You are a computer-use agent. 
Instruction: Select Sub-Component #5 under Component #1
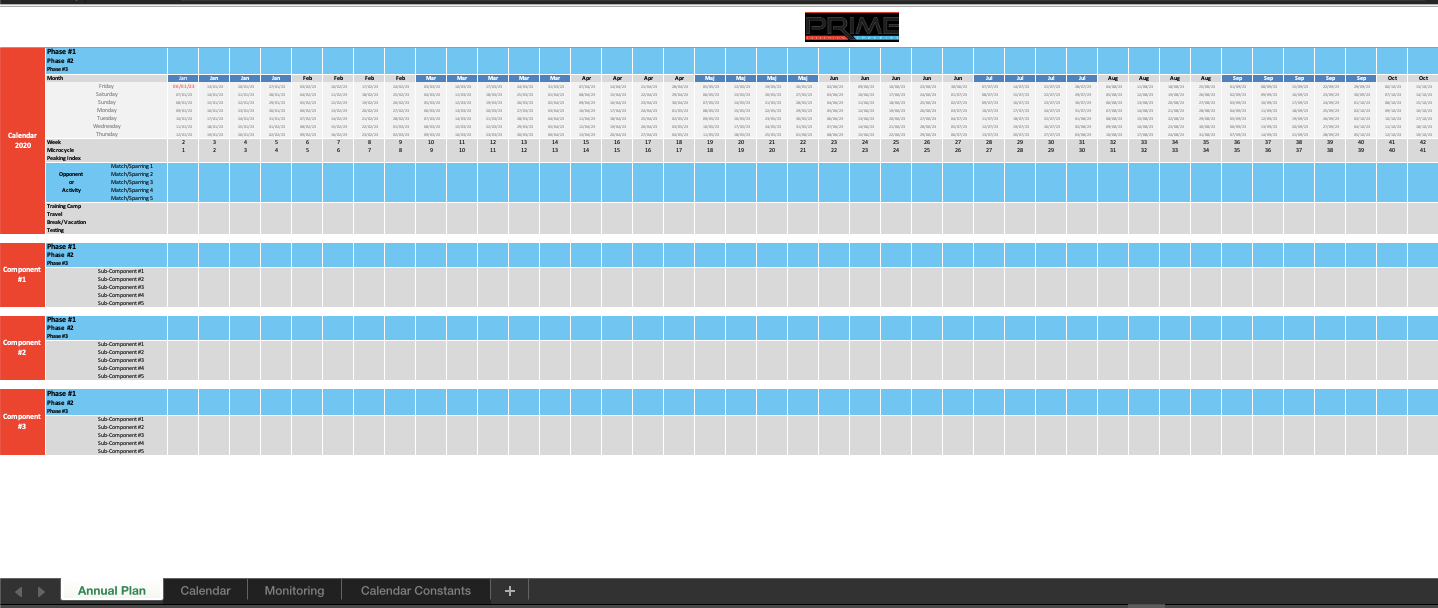pos(121,303)
